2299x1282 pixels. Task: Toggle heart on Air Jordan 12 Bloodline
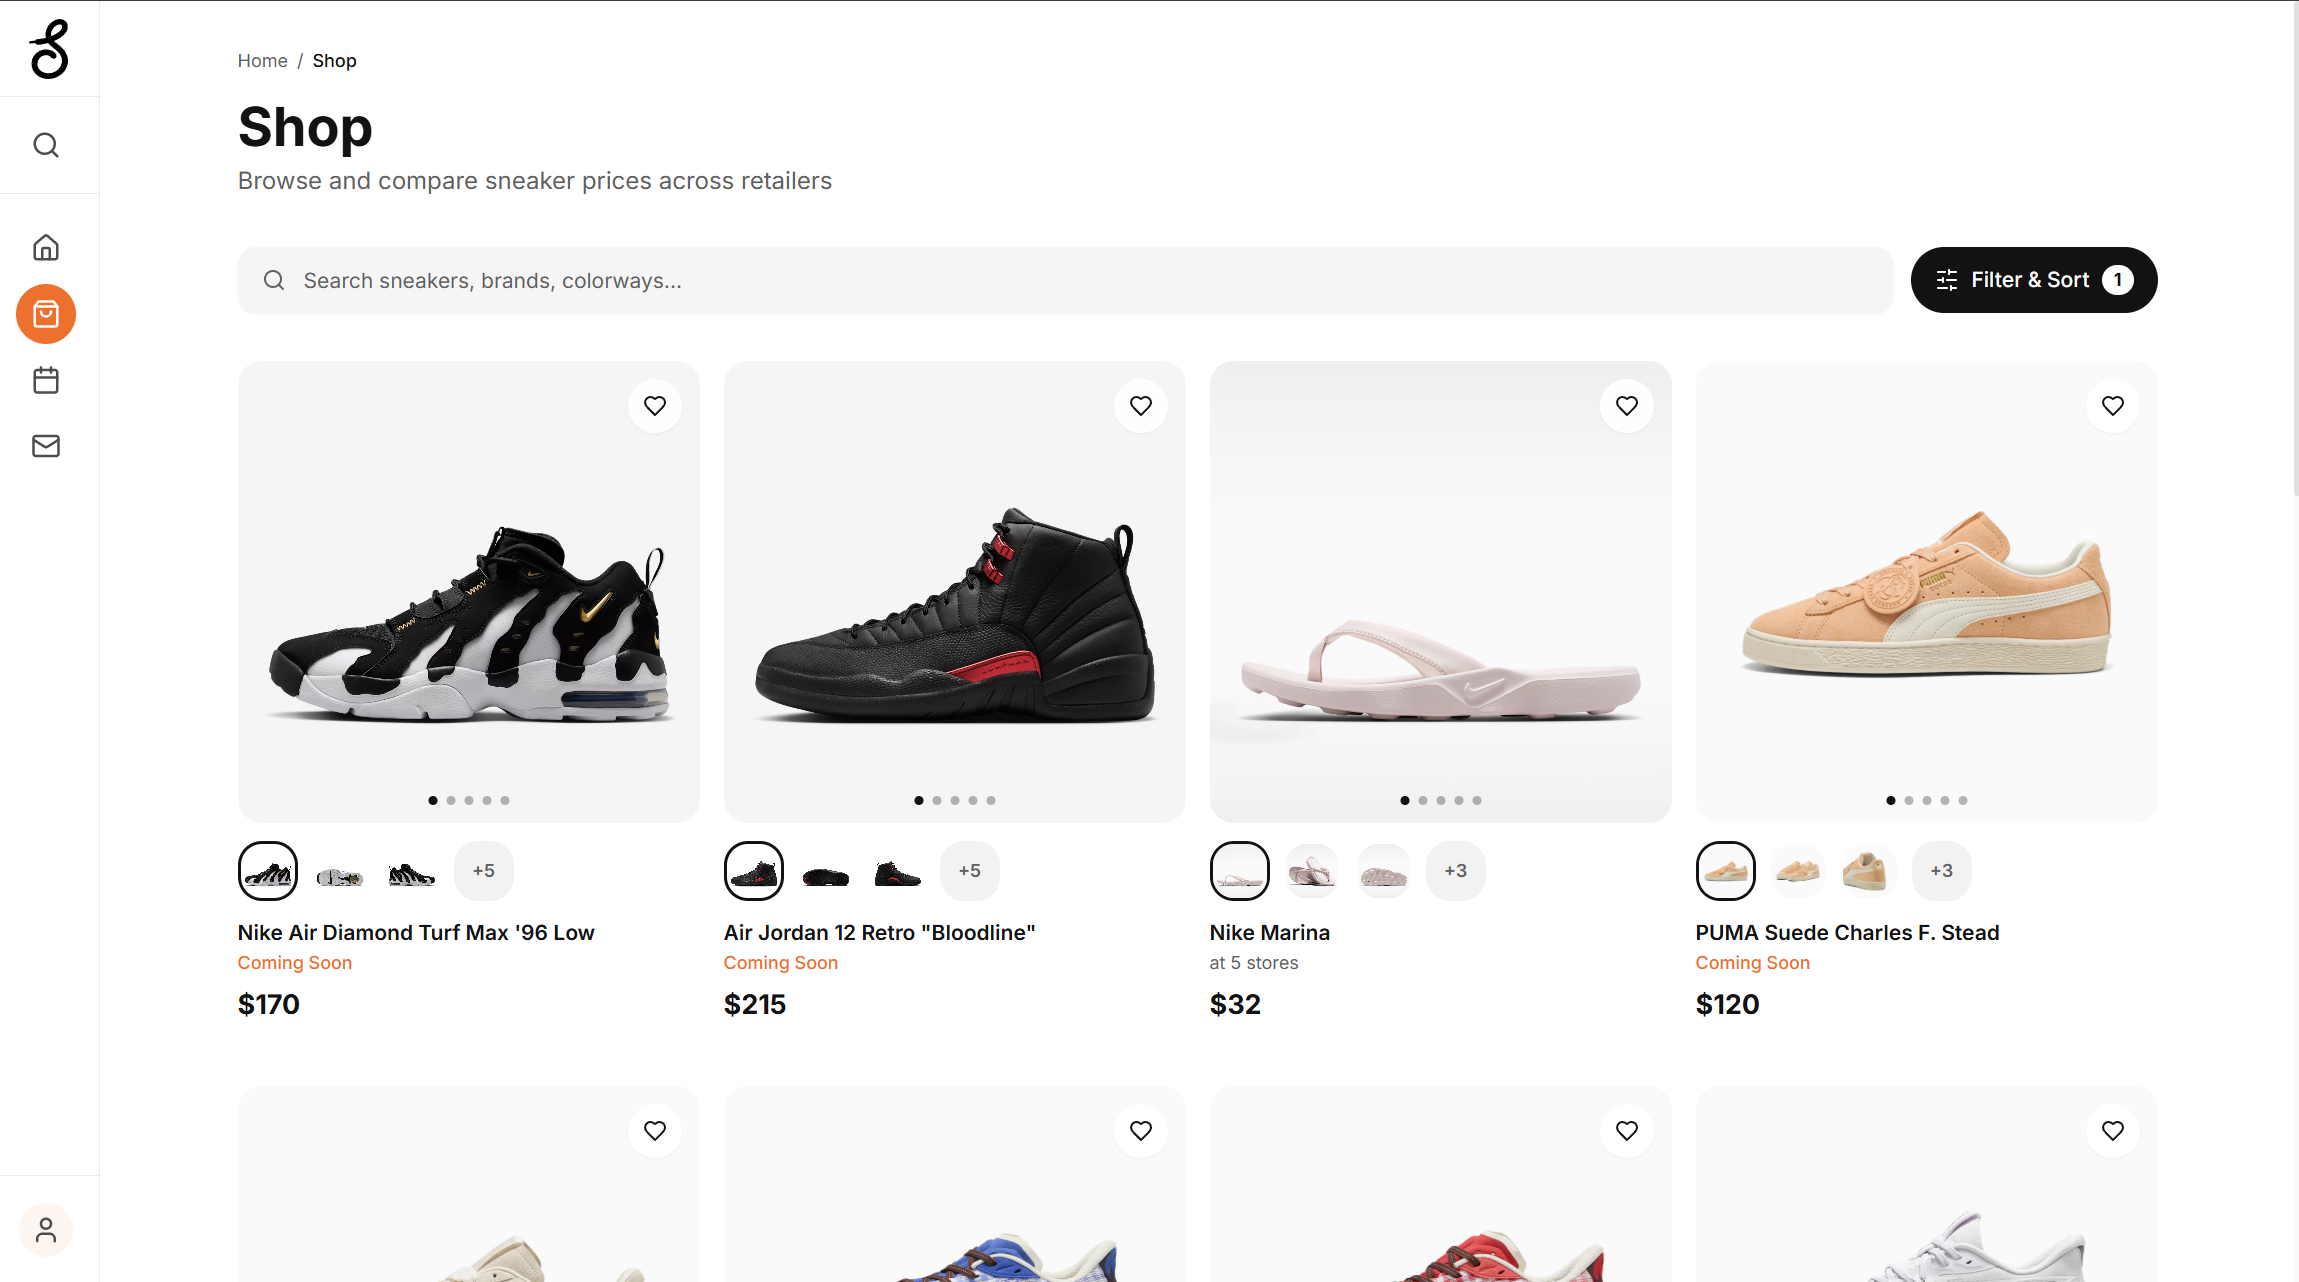tap(1141, 406)
